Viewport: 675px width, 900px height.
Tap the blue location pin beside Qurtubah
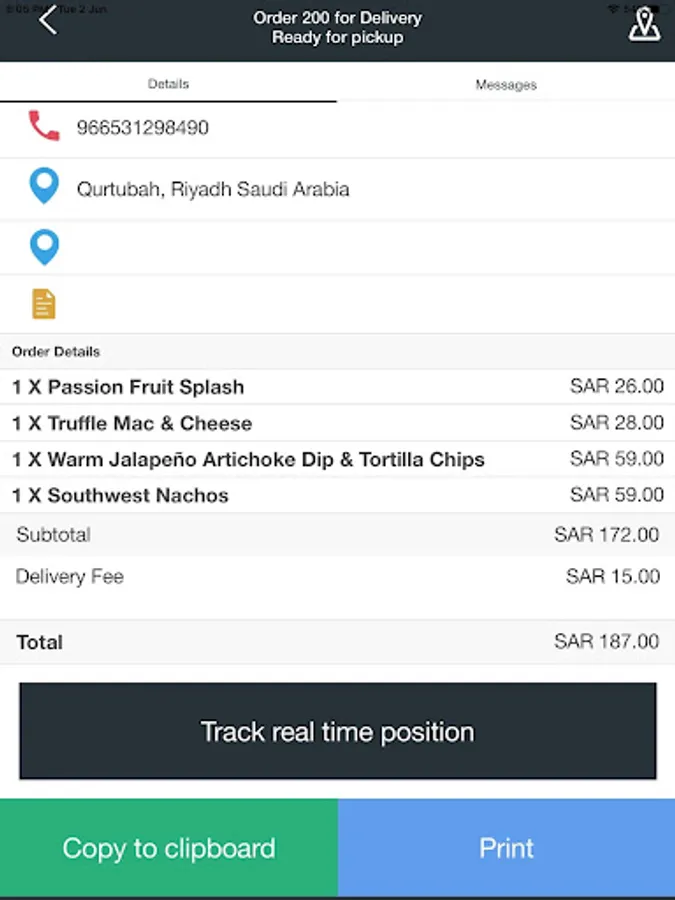[44, 187]
